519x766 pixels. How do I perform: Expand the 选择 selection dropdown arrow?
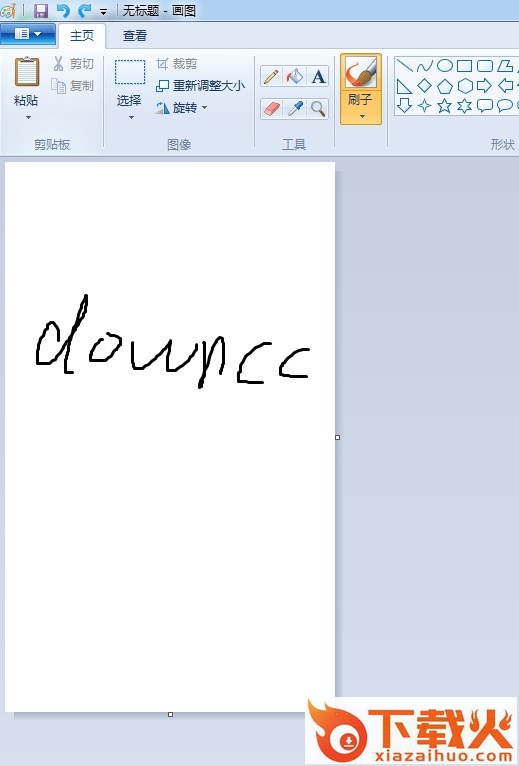[130, 117]
